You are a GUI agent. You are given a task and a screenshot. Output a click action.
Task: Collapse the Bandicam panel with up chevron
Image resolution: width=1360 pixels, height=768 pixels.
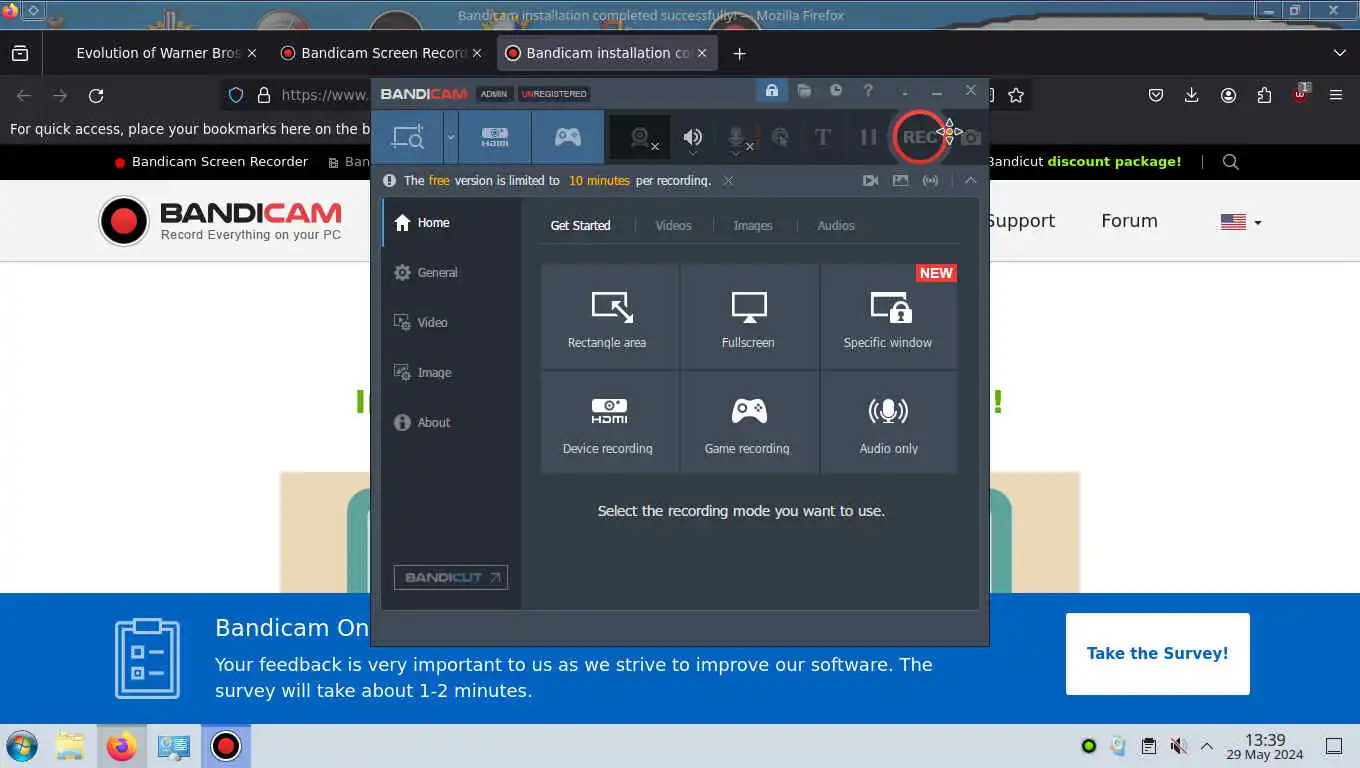point(970,181)
